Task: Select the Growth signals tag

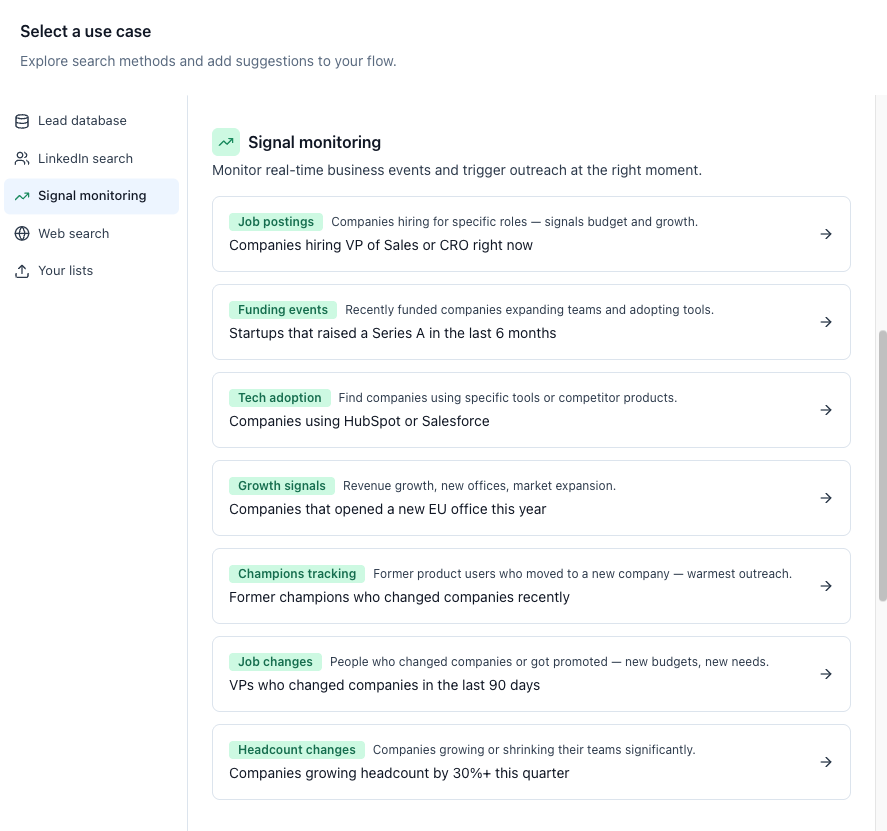Action: point(282,486)
